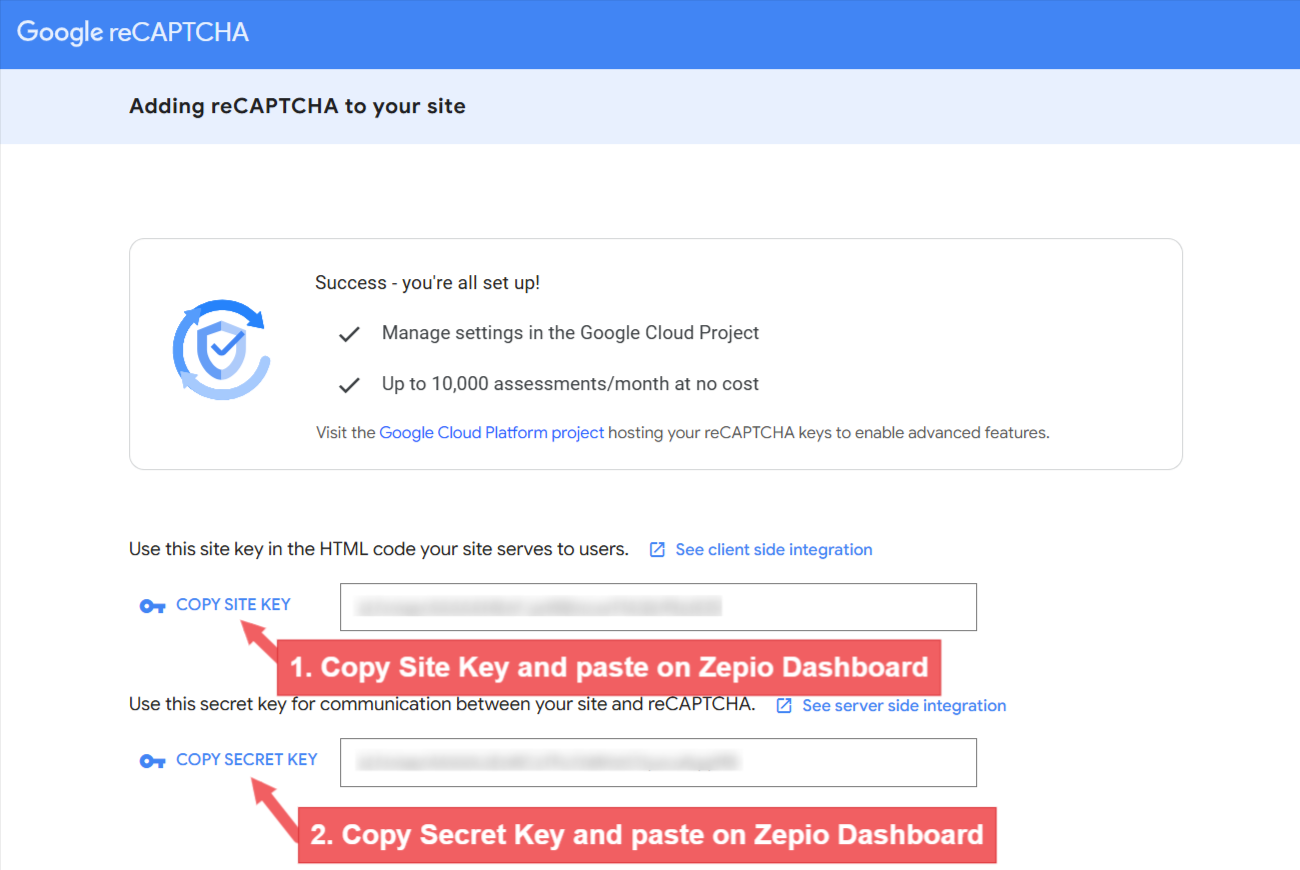This screenshot has width=1300, height=870.
Task: Click the external-link icon before client side integration
Action: point(657,549)
